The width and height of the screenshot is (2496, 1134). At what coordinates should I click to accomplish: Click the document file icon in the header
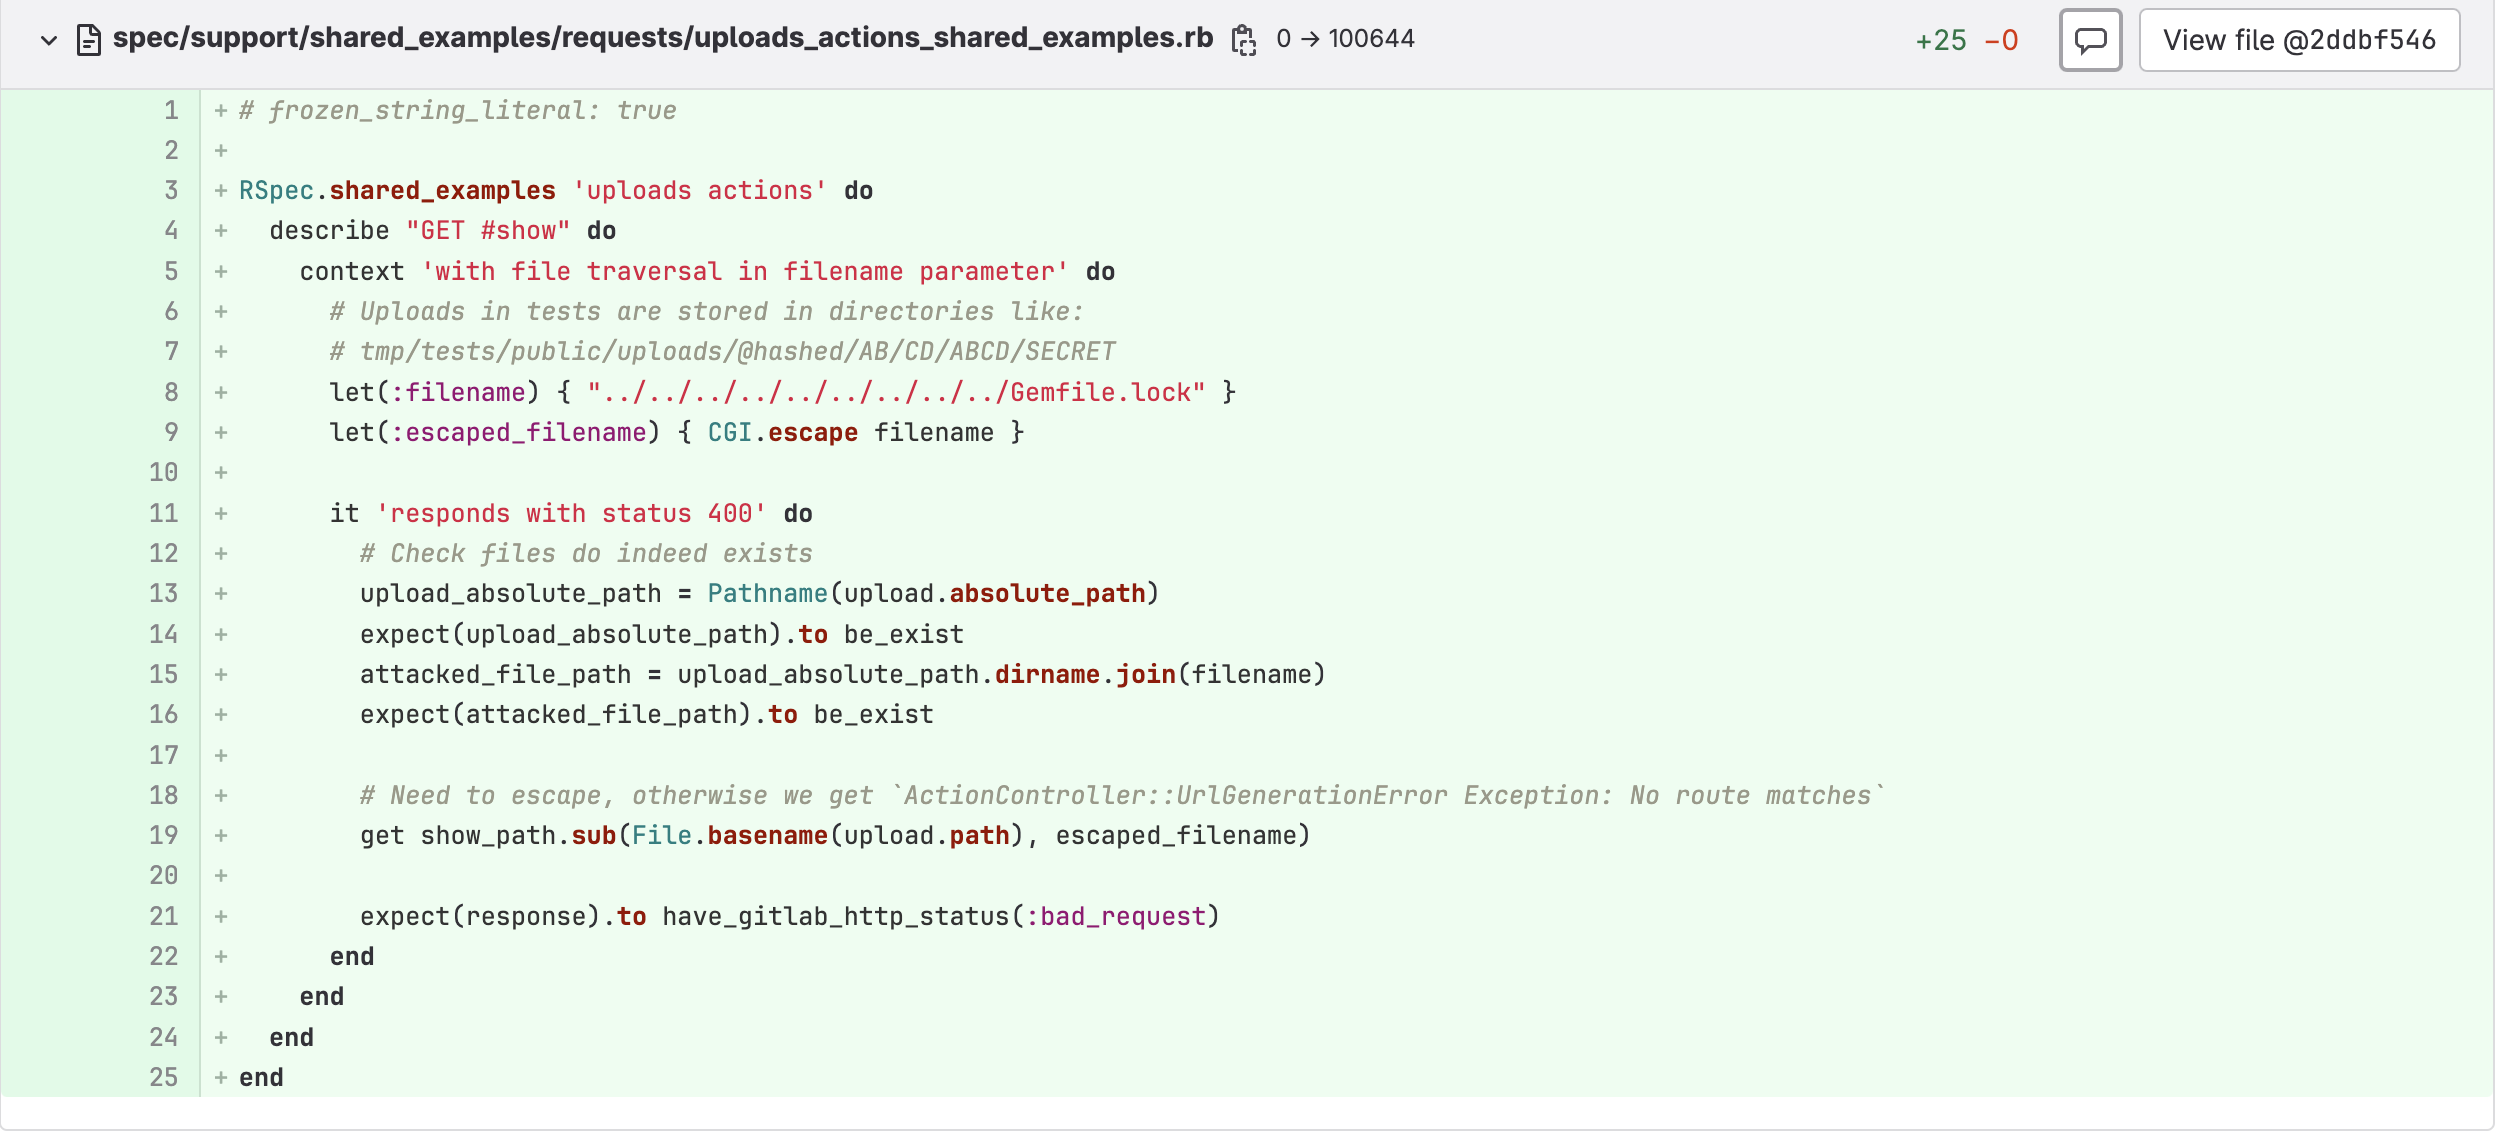[x=89, y=40]
